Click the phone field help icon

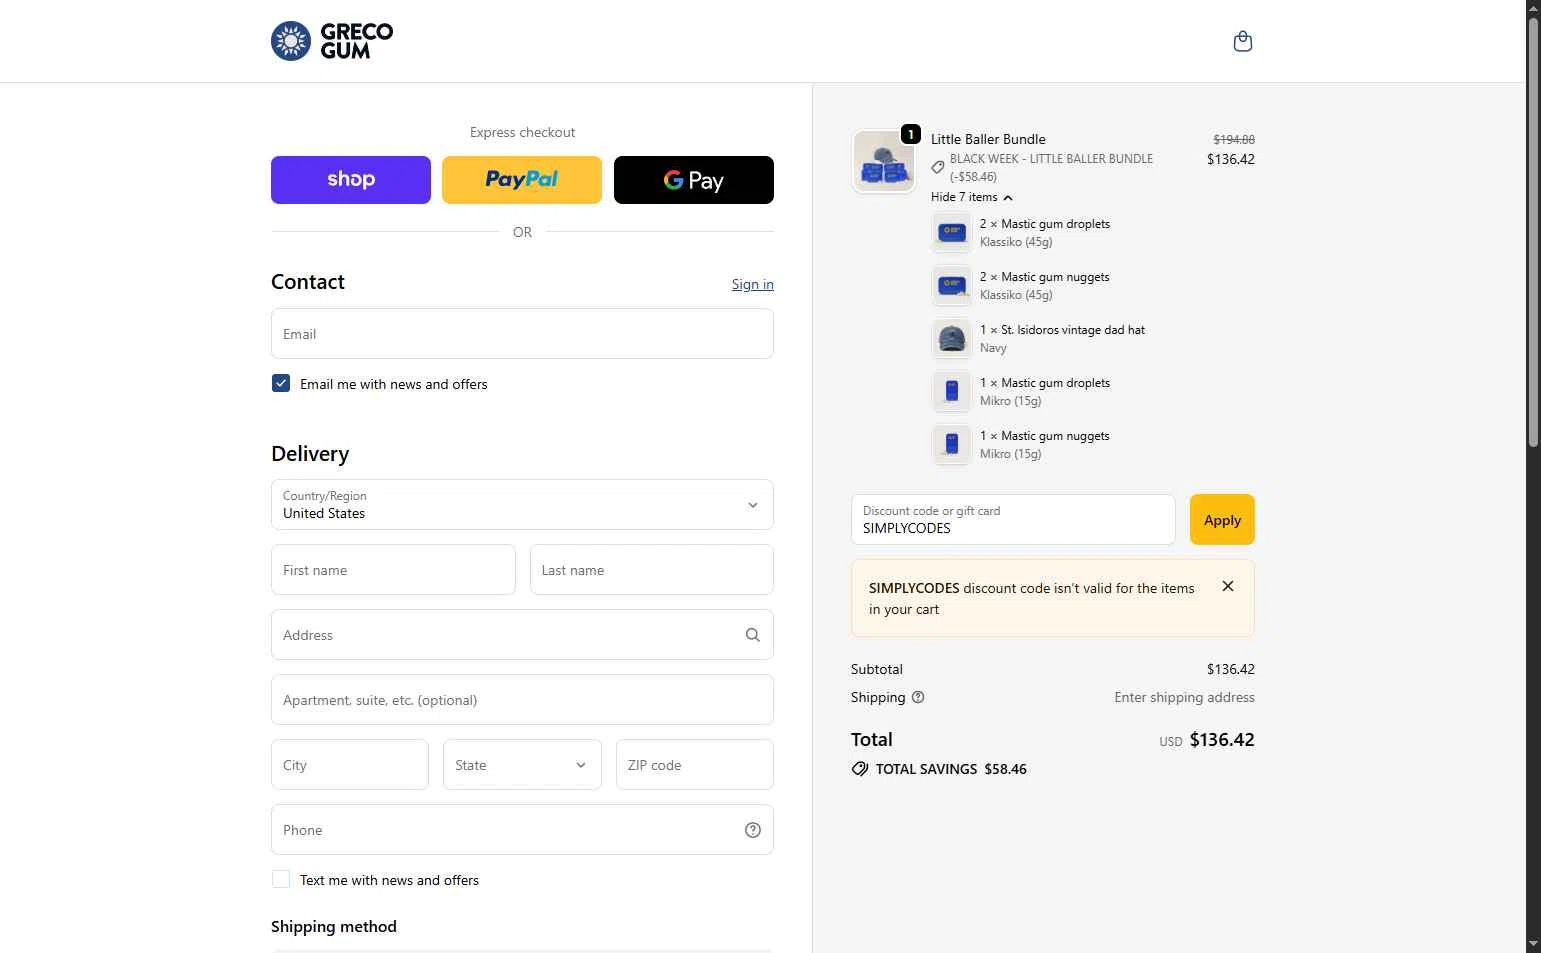point(753,830)
